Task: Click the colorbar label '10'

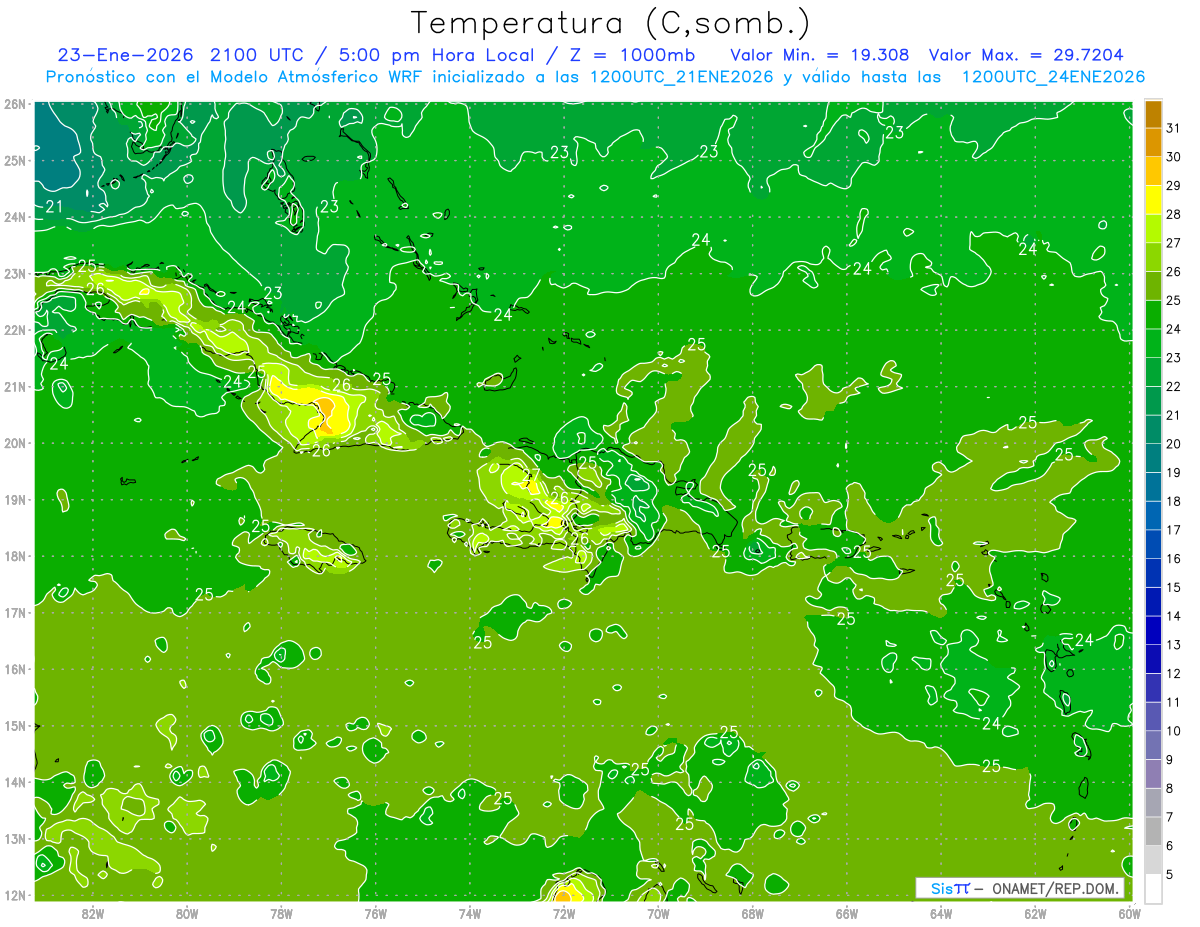Action: (1173, 731)
